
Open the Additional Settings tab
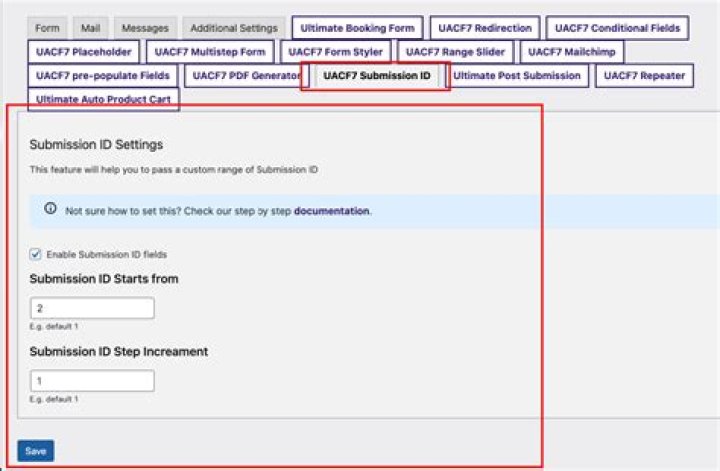coord(234,28)
